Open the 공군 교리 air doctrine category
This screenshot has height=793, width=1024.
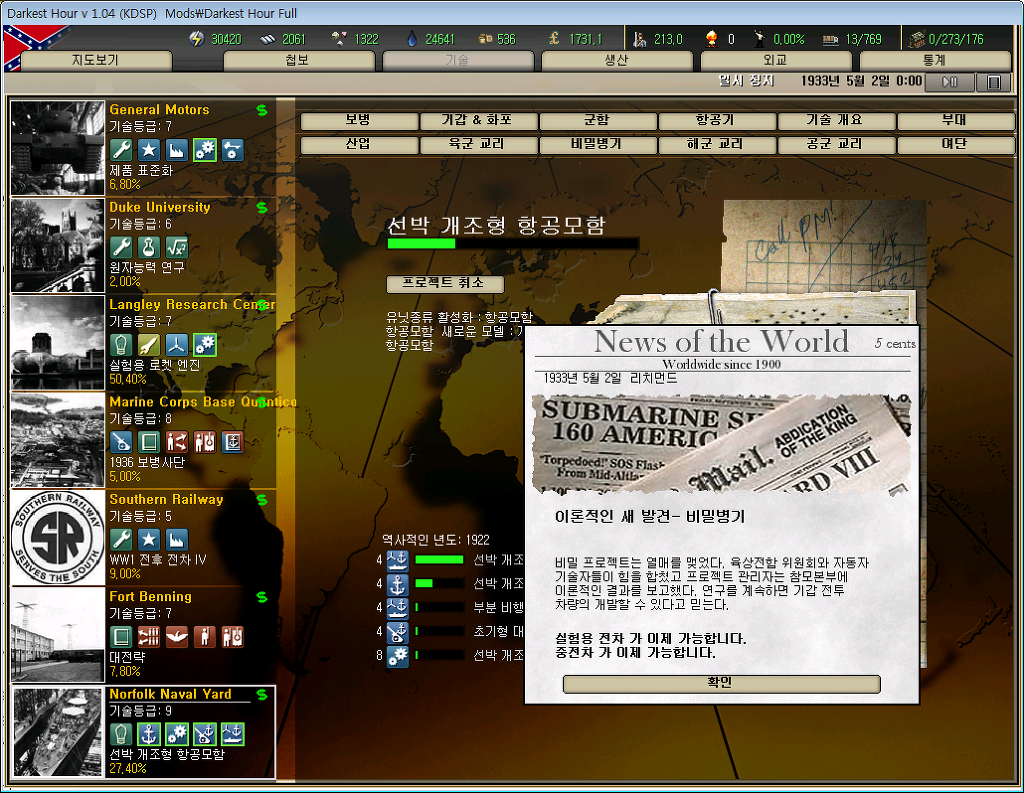pyautogui.click(x=836, y=144)
